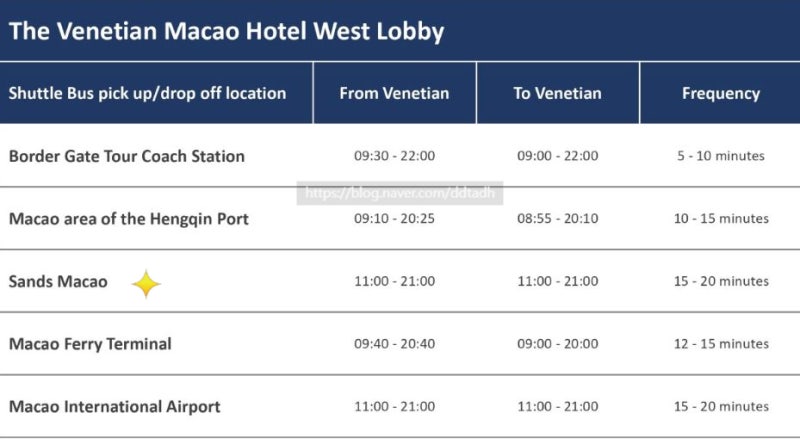Click the Frequency column header
This screenshot has height=444, width=800.
click(x=721, y=94)
